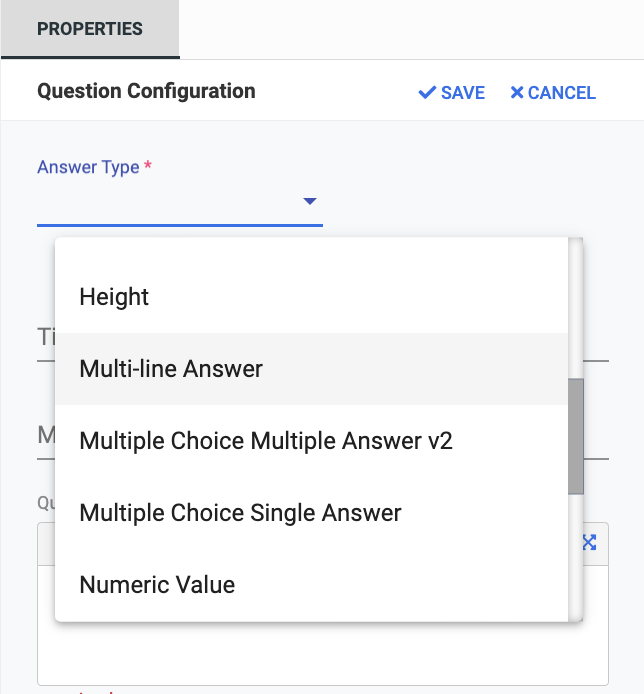The width and height of the screenshot is (644, 694).
Task: Click the question text area below the list
Action: 322,655
